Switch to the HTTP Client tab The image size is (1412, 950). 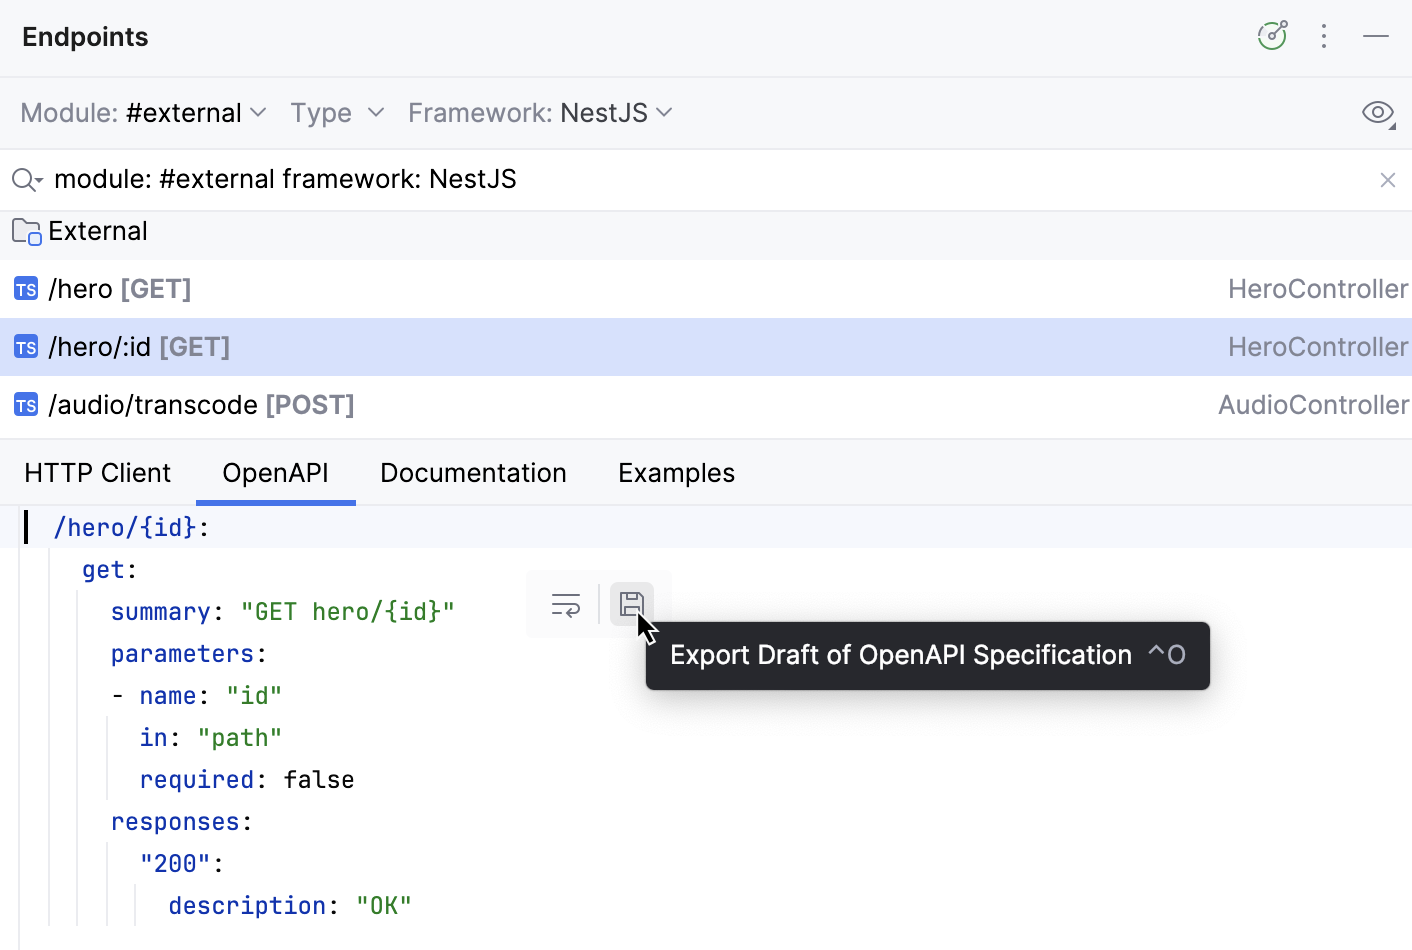(97, 472)
